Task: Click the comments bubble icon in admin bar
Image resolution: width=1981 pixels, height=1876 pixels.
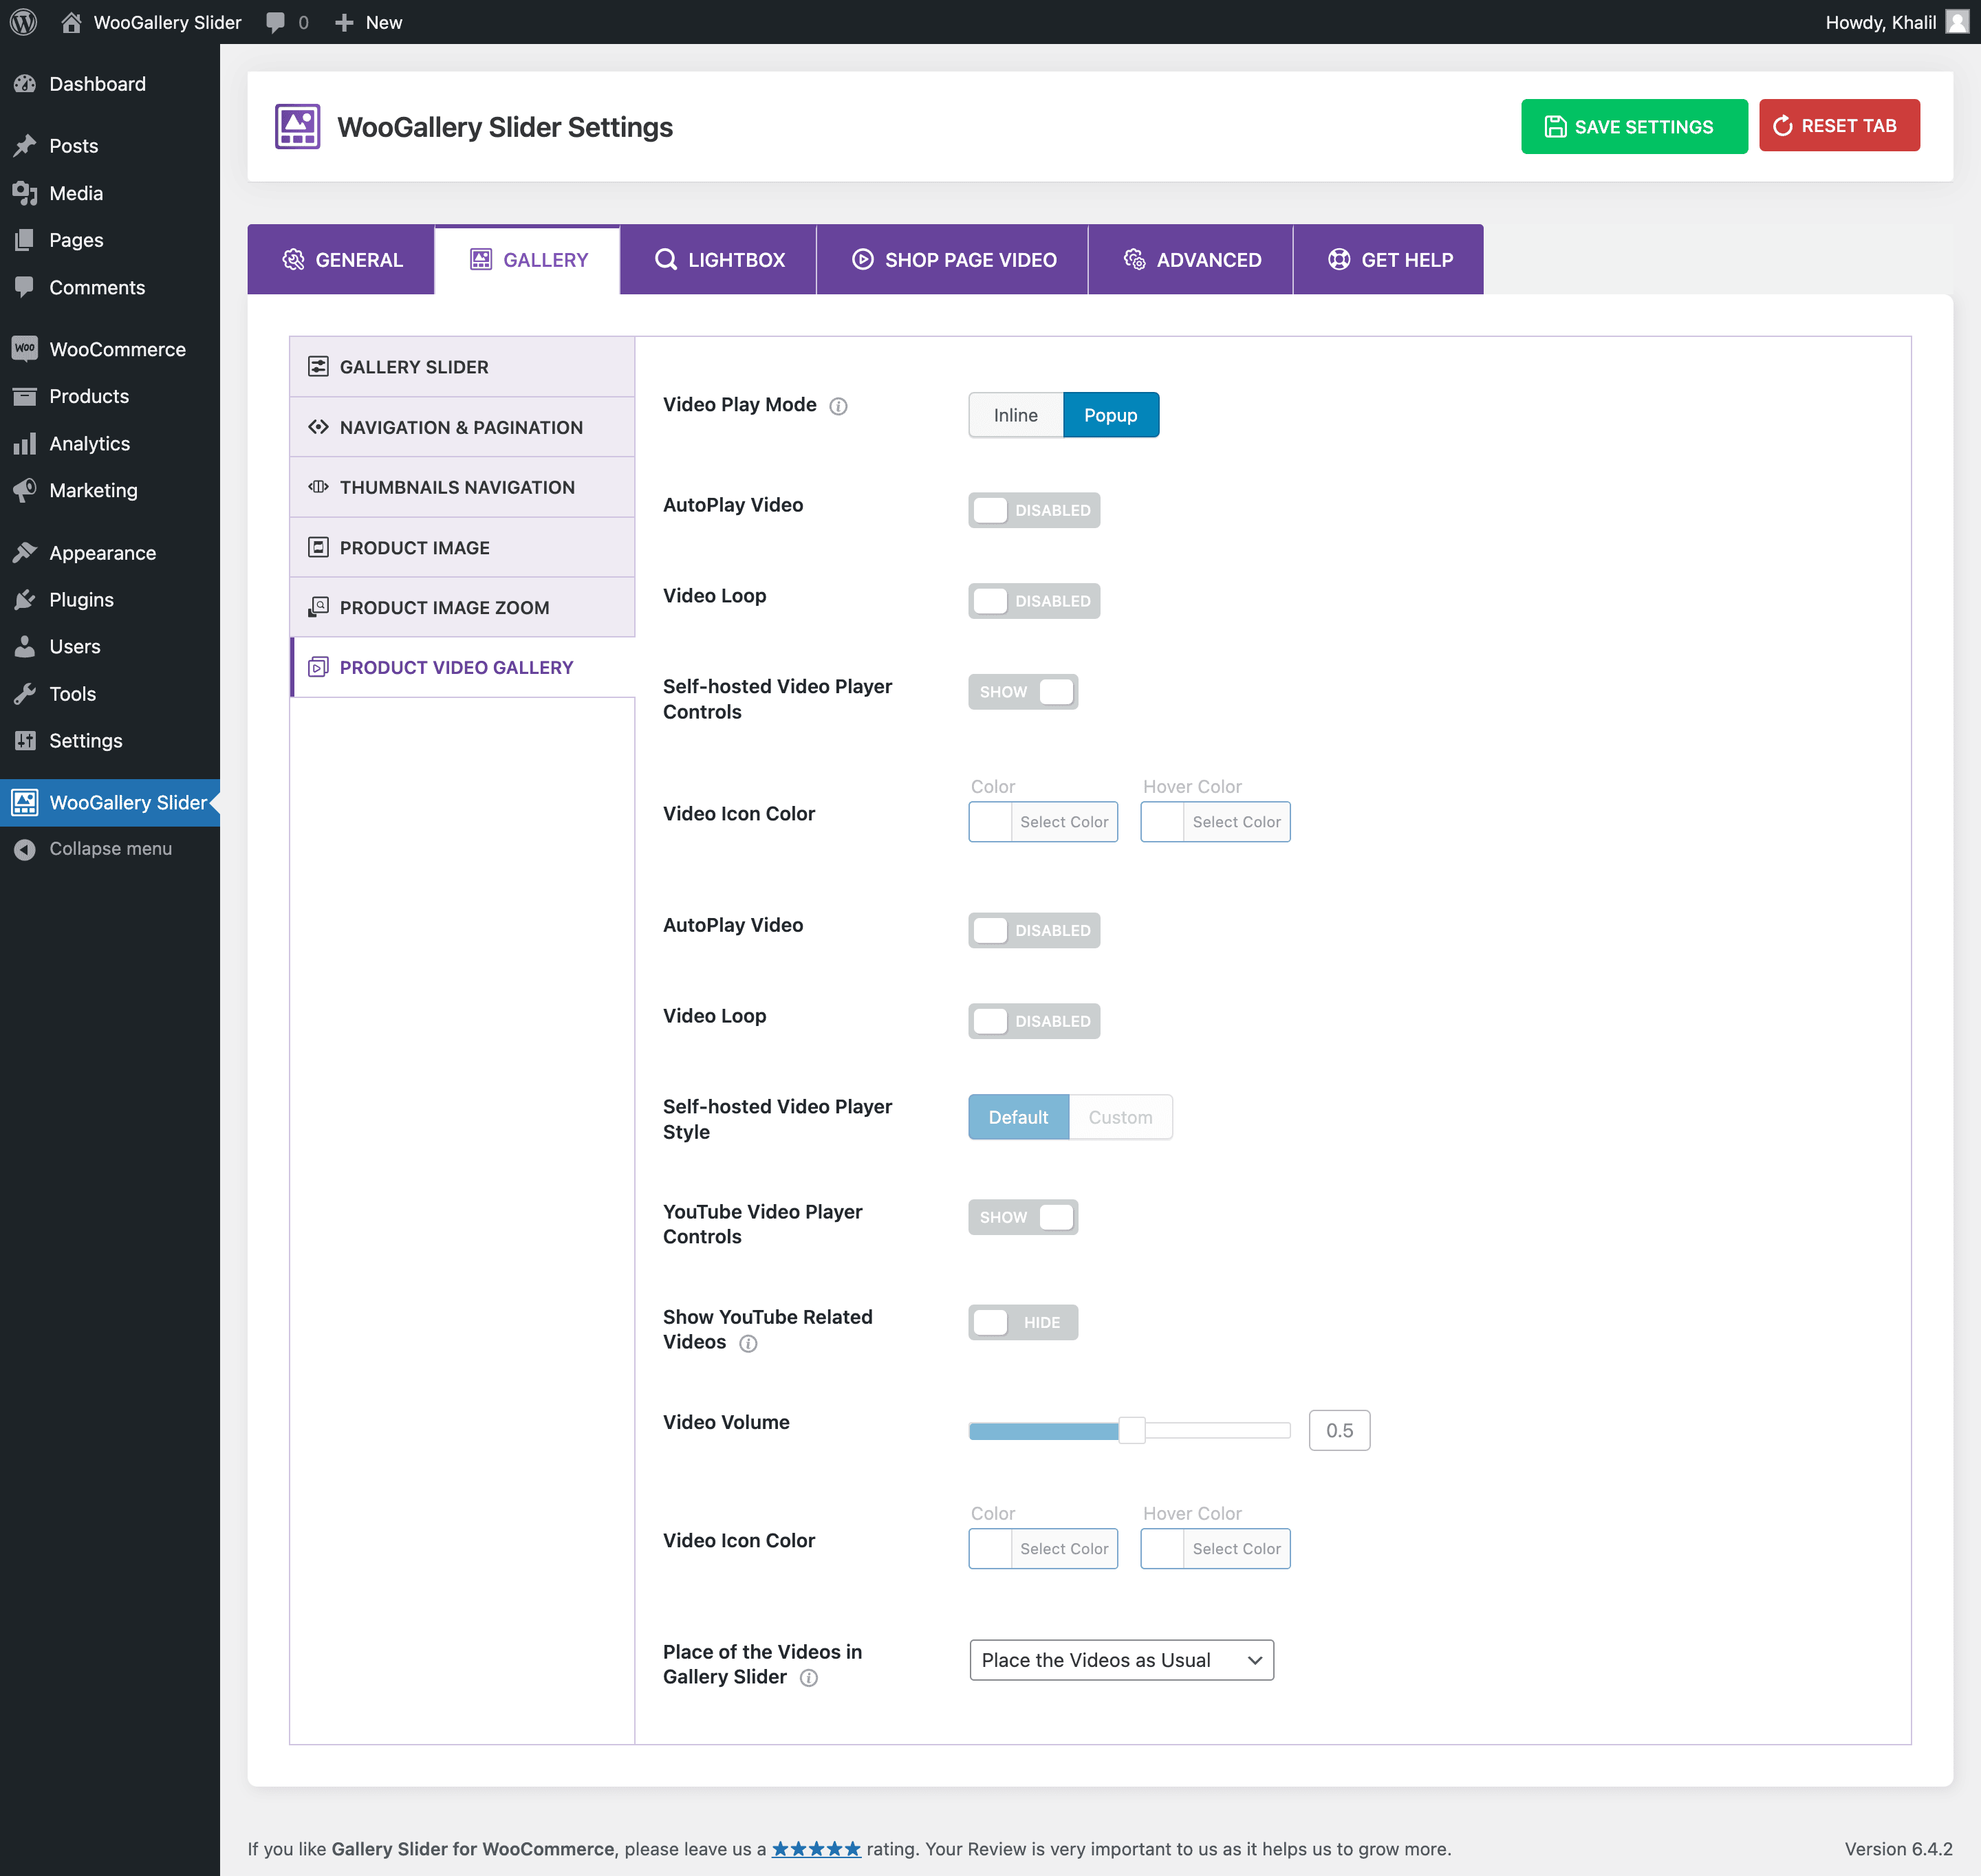Action: [x=276, y=22]
